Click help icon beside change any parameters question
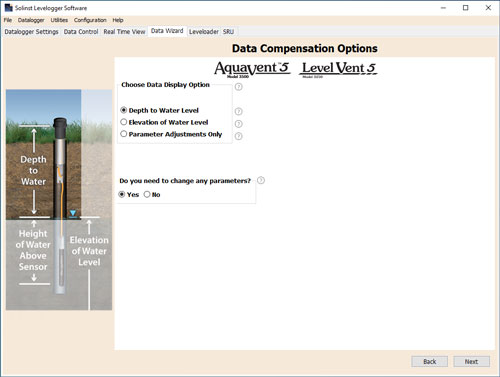 click(x=261, y=180)
